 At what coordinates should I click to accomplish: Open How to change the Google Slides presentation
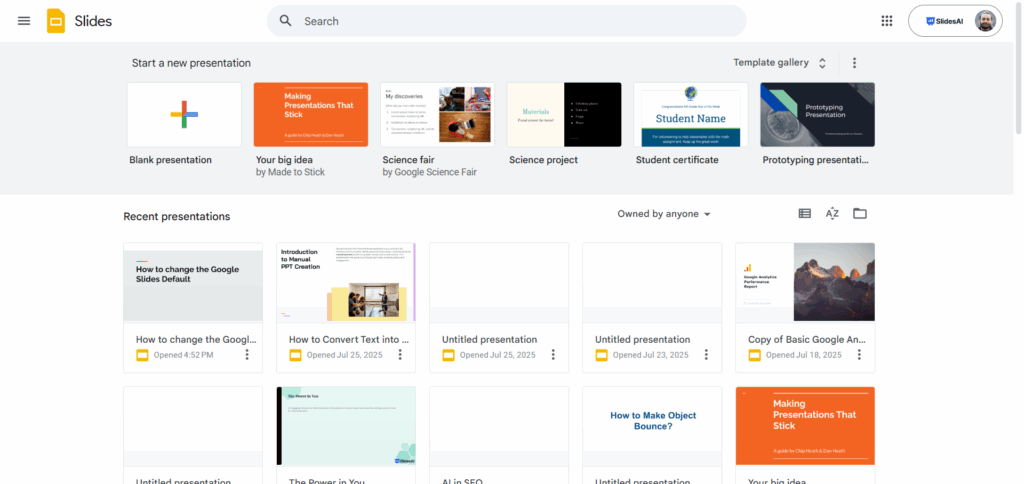point(193,282)
